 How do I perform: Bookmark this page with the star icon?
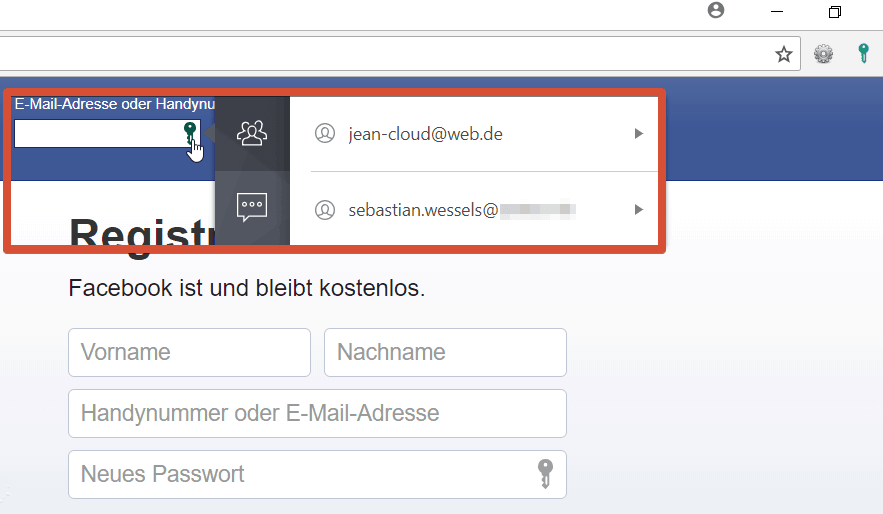coord(783,55)
